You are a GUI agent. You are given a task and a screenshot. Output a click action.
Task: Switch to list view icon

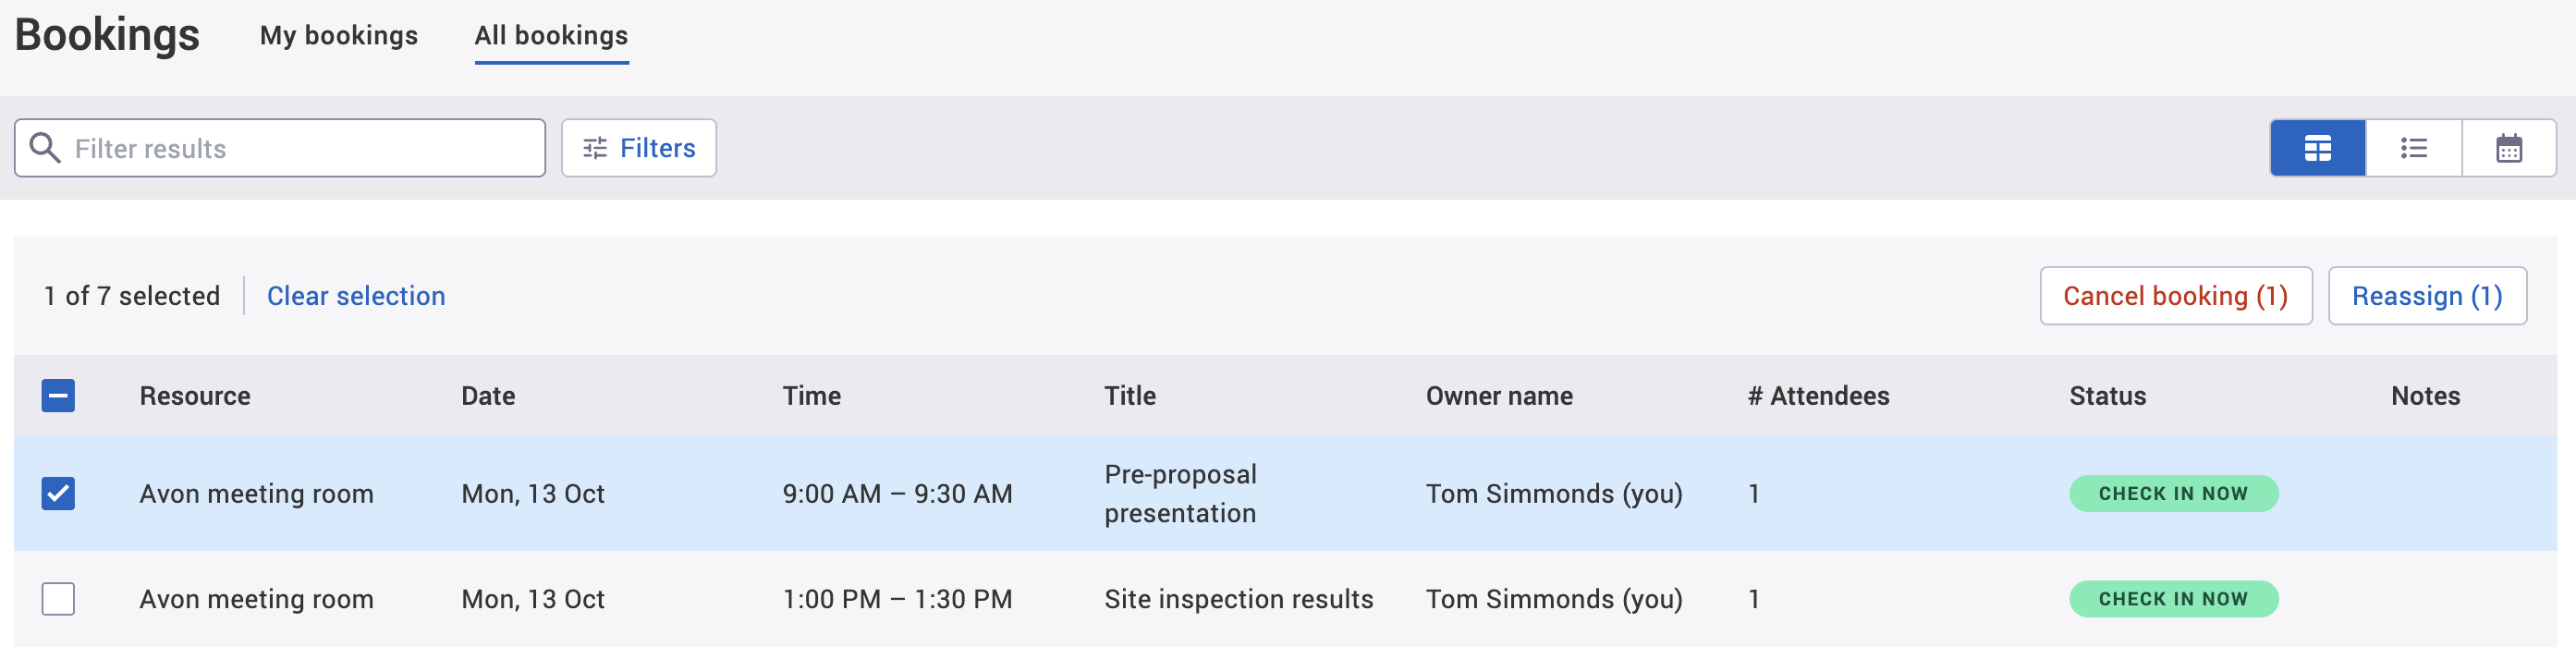2414,147
